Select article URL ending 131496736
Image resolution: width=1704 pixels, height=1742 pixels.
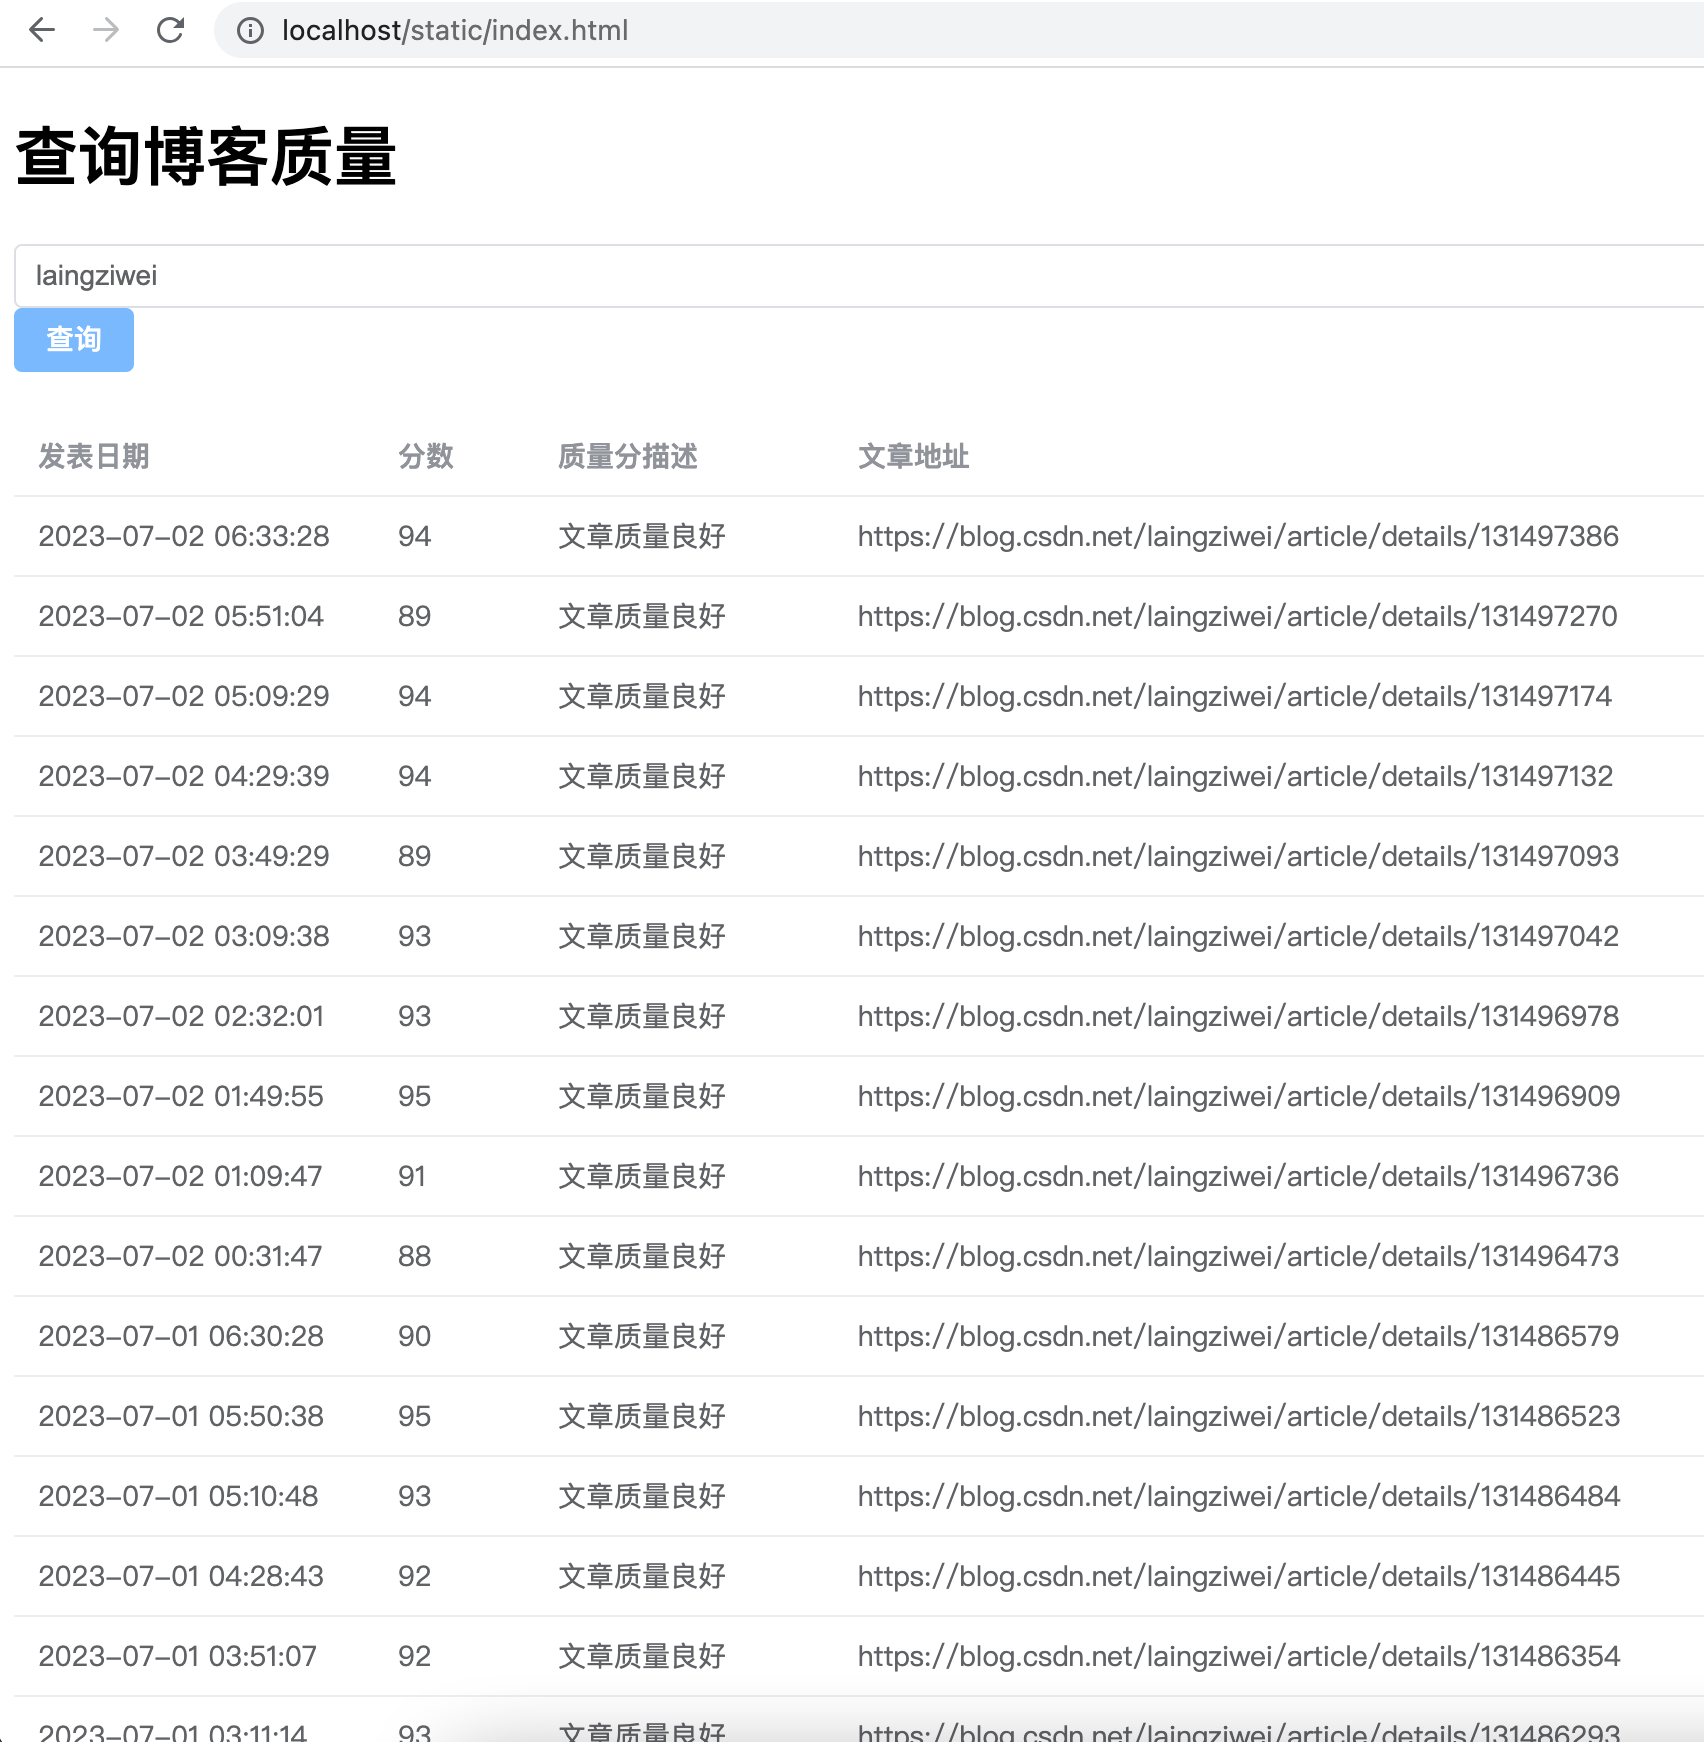pyautogui.click(x=1238, y=1177)
